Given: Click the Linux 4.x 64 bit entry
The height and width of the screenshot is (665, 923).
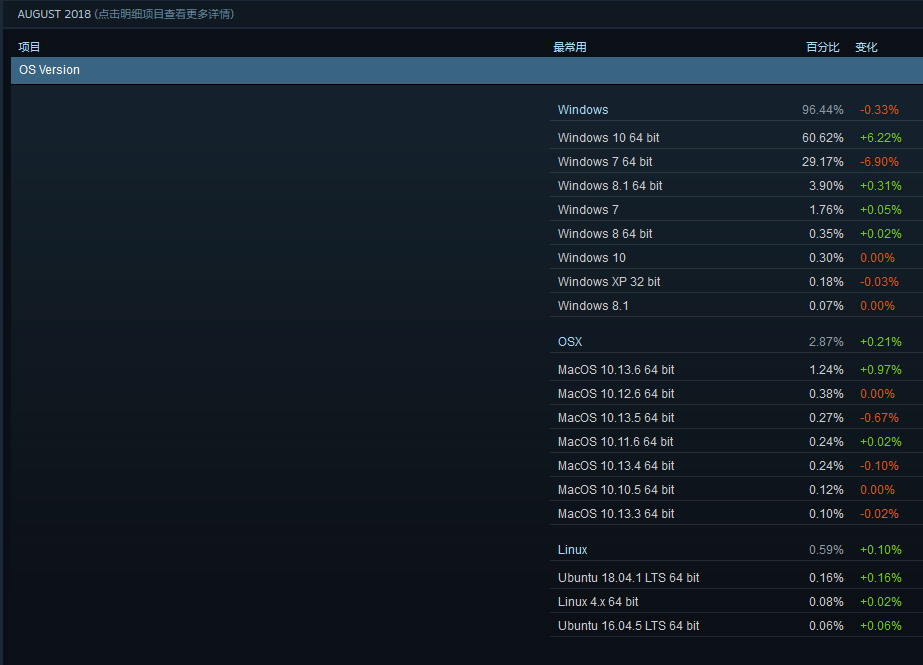Looking at the screenshot, I should coord(598,602).
